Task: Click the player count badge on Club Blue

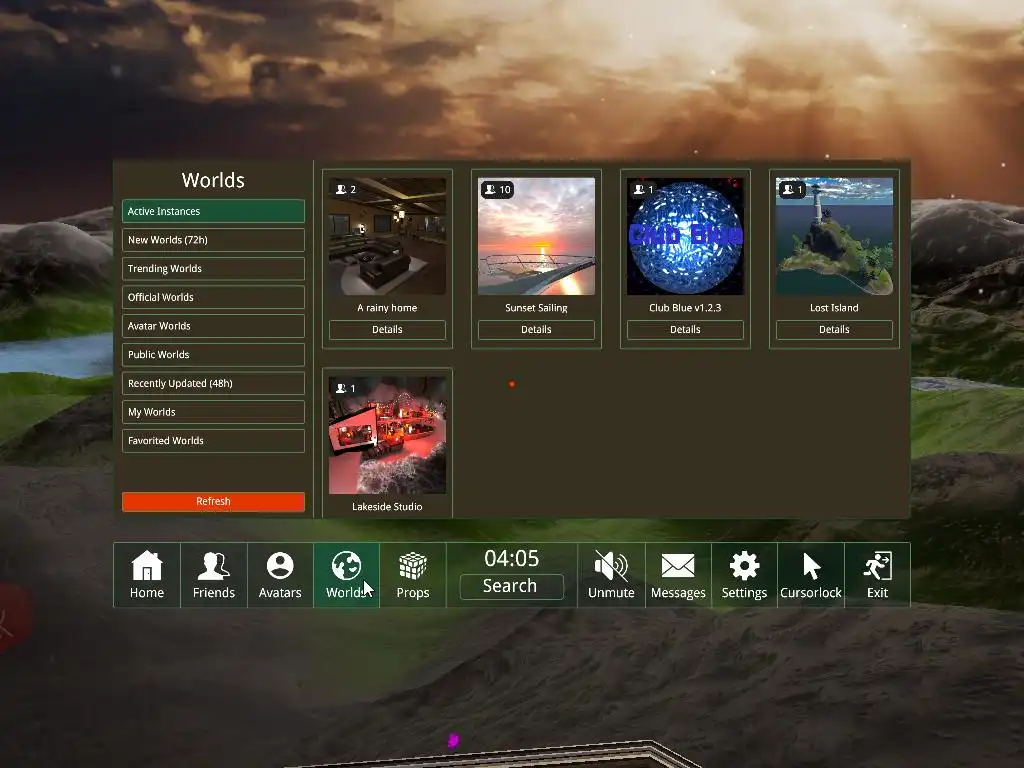Action: [x=643, y=190]
